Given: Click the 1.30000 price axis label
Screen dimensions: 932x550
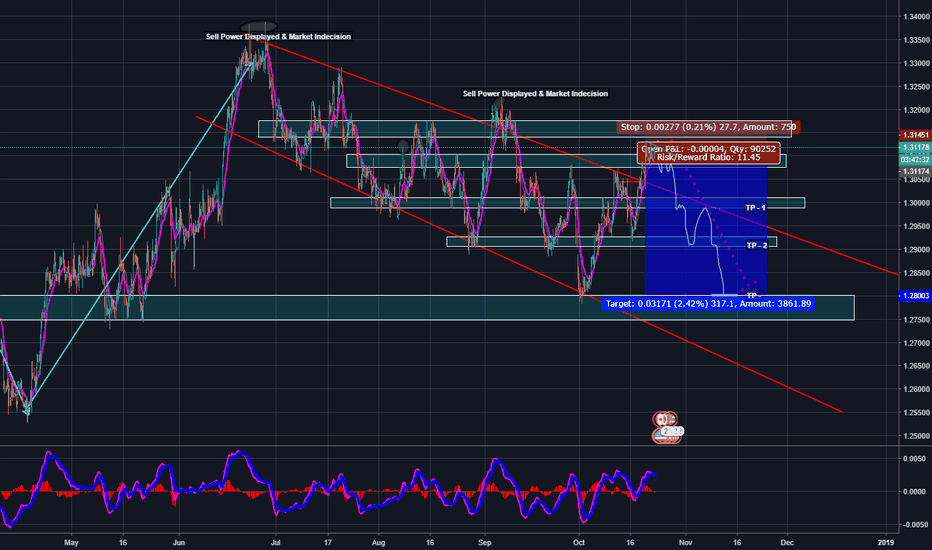Looking at the screenshot, I should 916,203.
